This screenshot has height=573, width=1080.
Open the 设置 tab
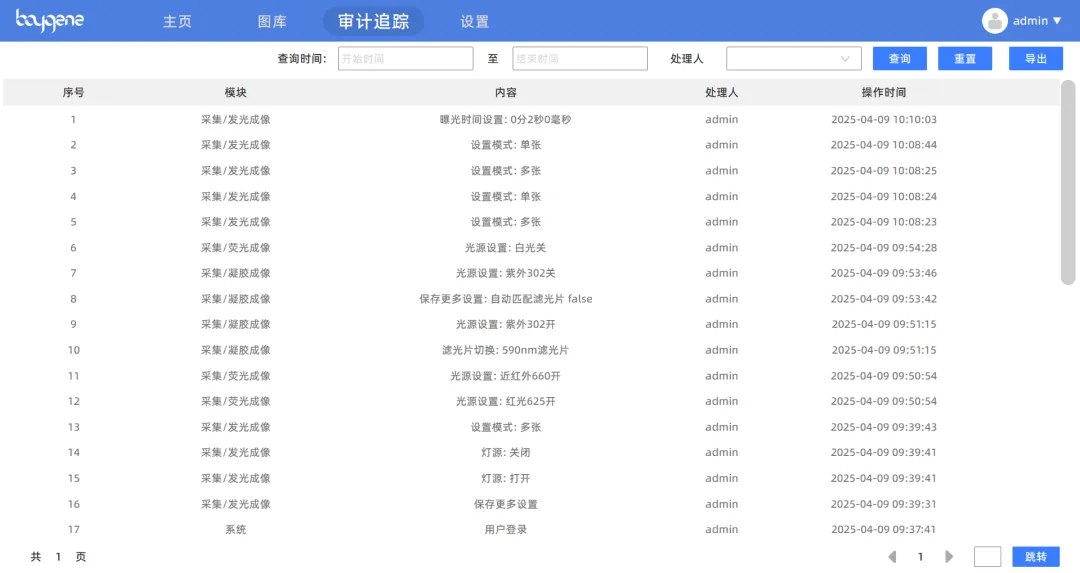[x=474, y=21]
